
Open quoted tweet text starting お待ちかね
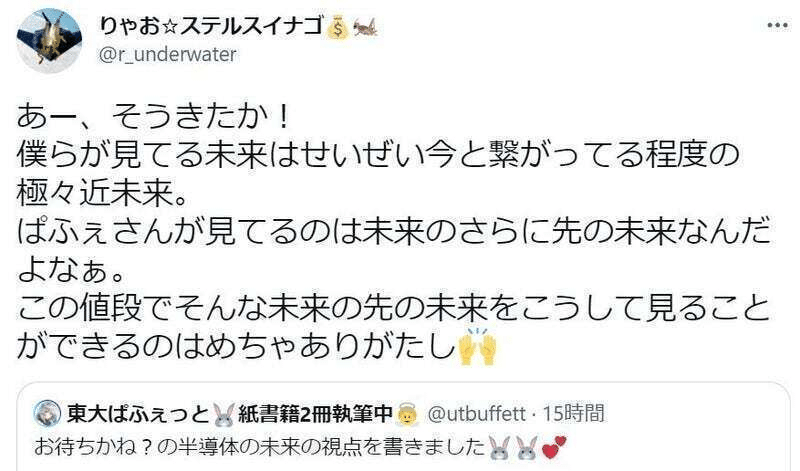coord(259,447)
